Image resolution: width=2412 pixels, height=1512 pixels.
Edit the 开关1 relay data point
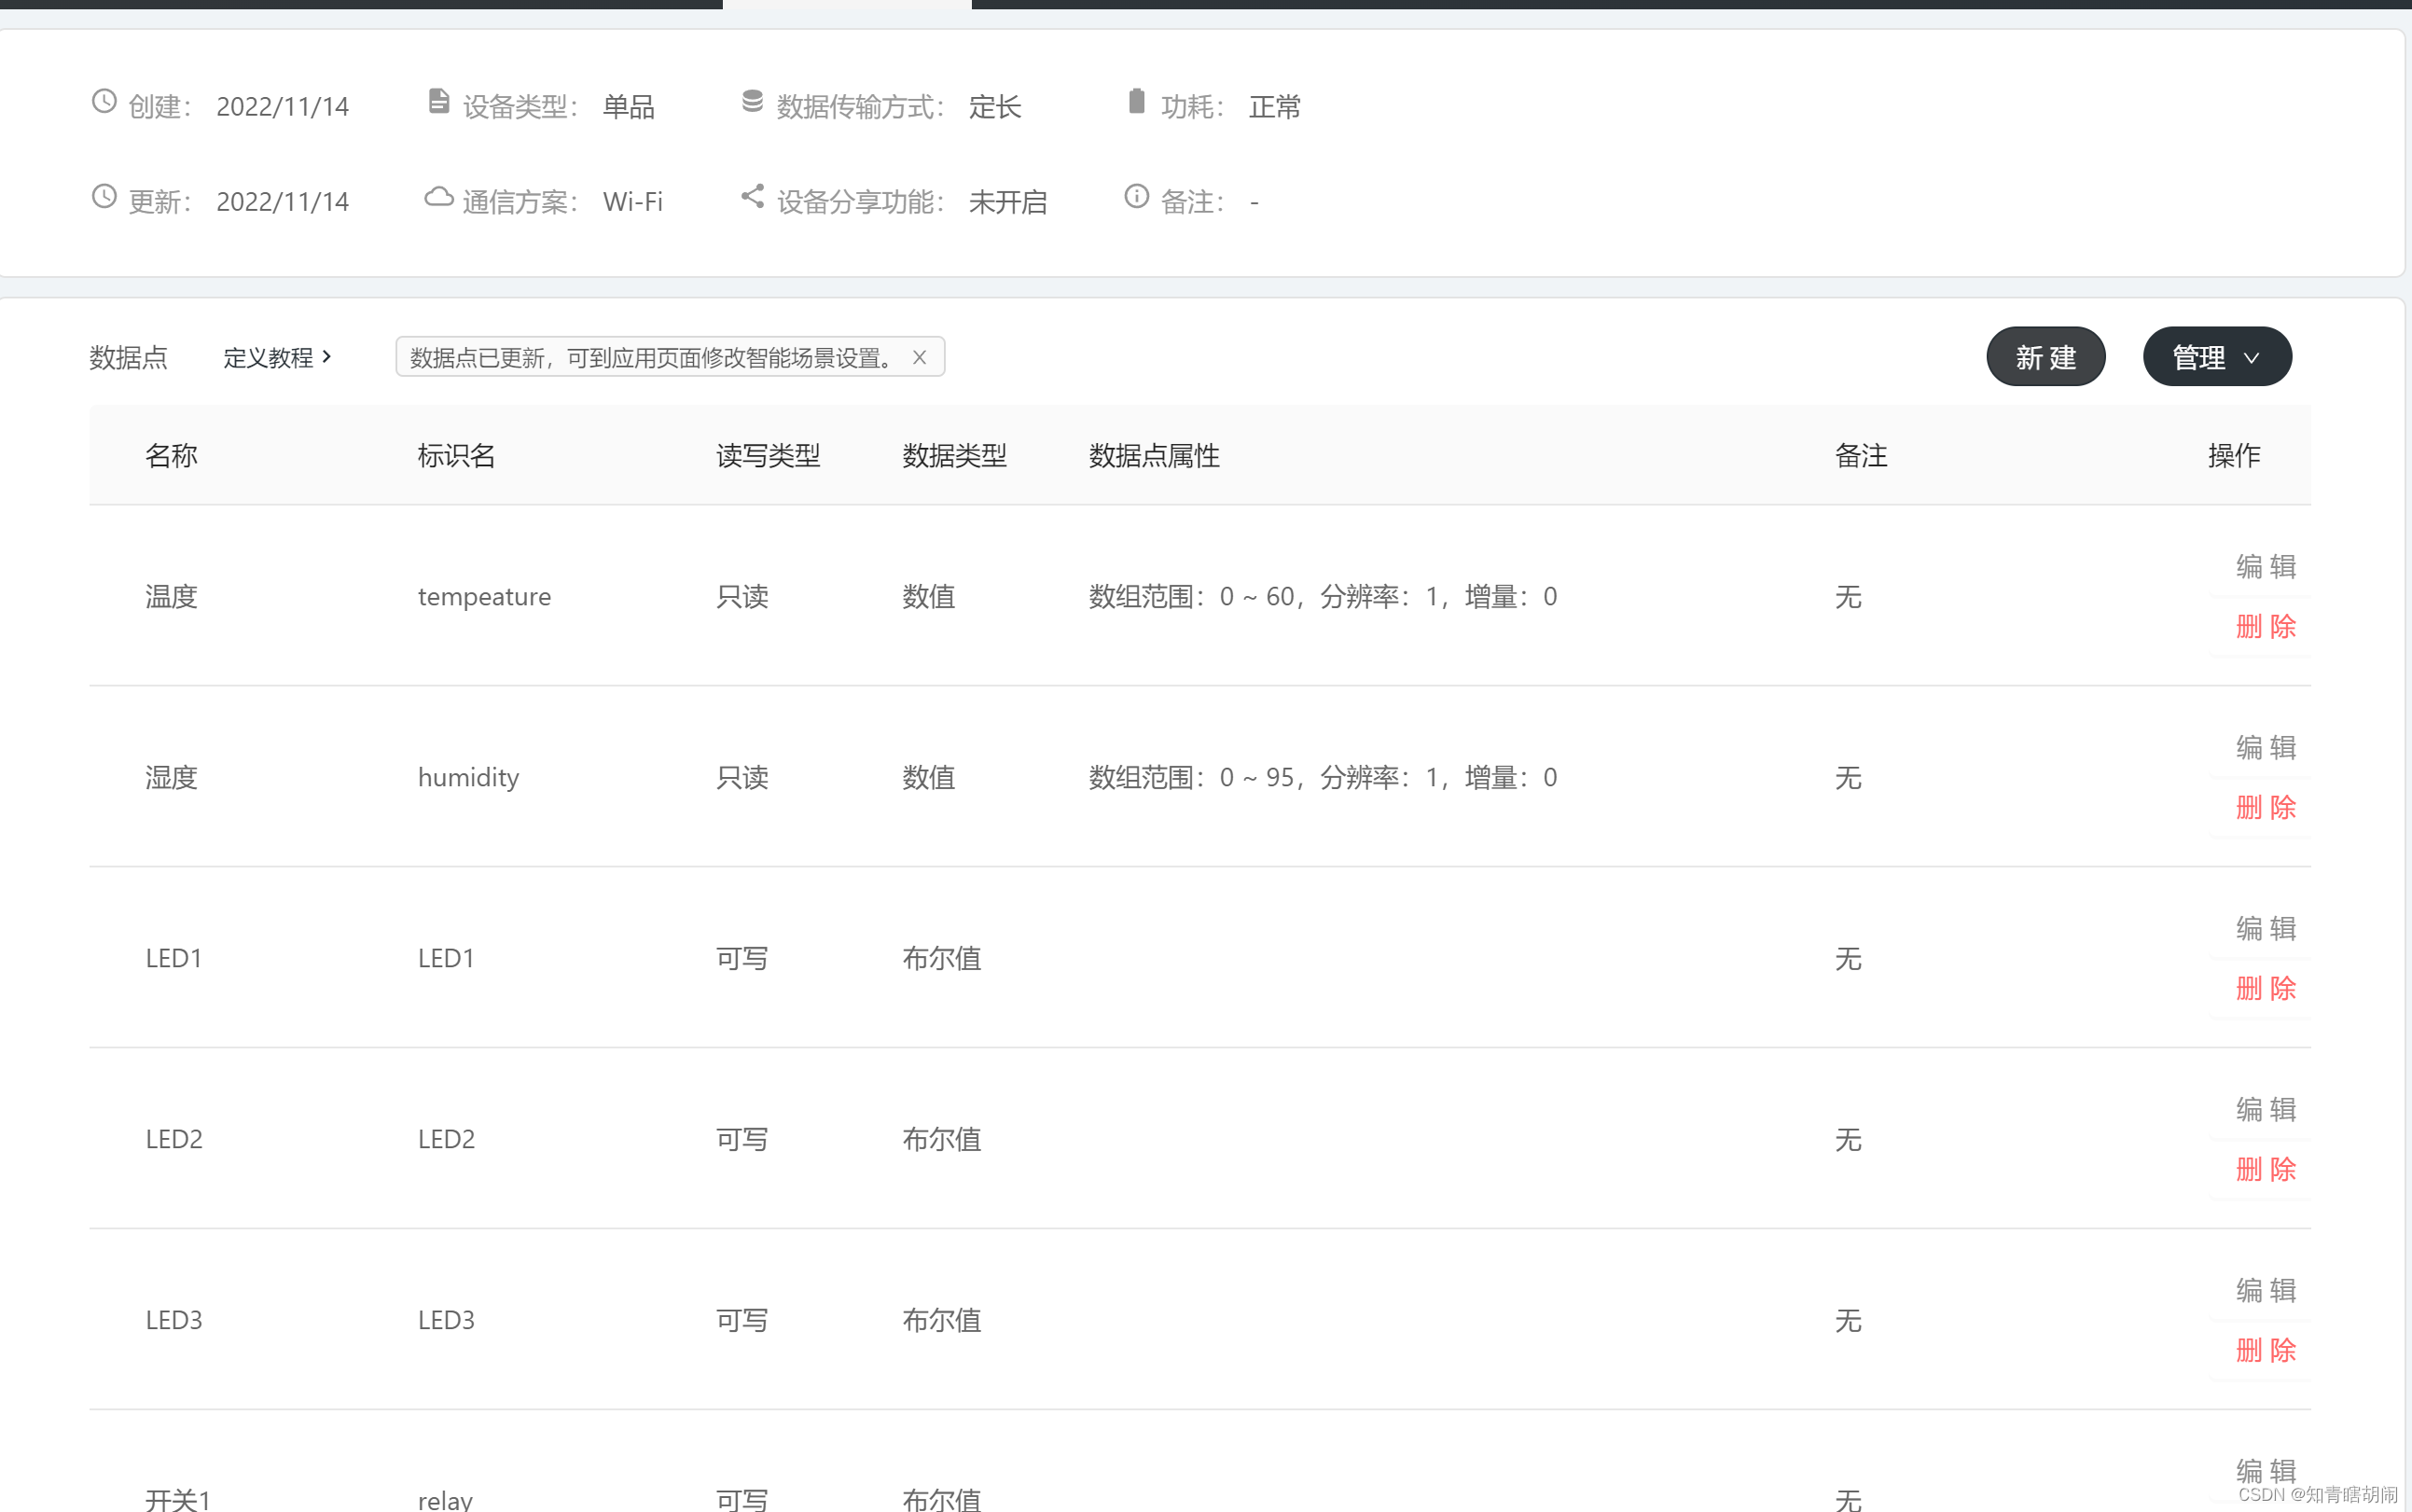pos(2265,1471)
